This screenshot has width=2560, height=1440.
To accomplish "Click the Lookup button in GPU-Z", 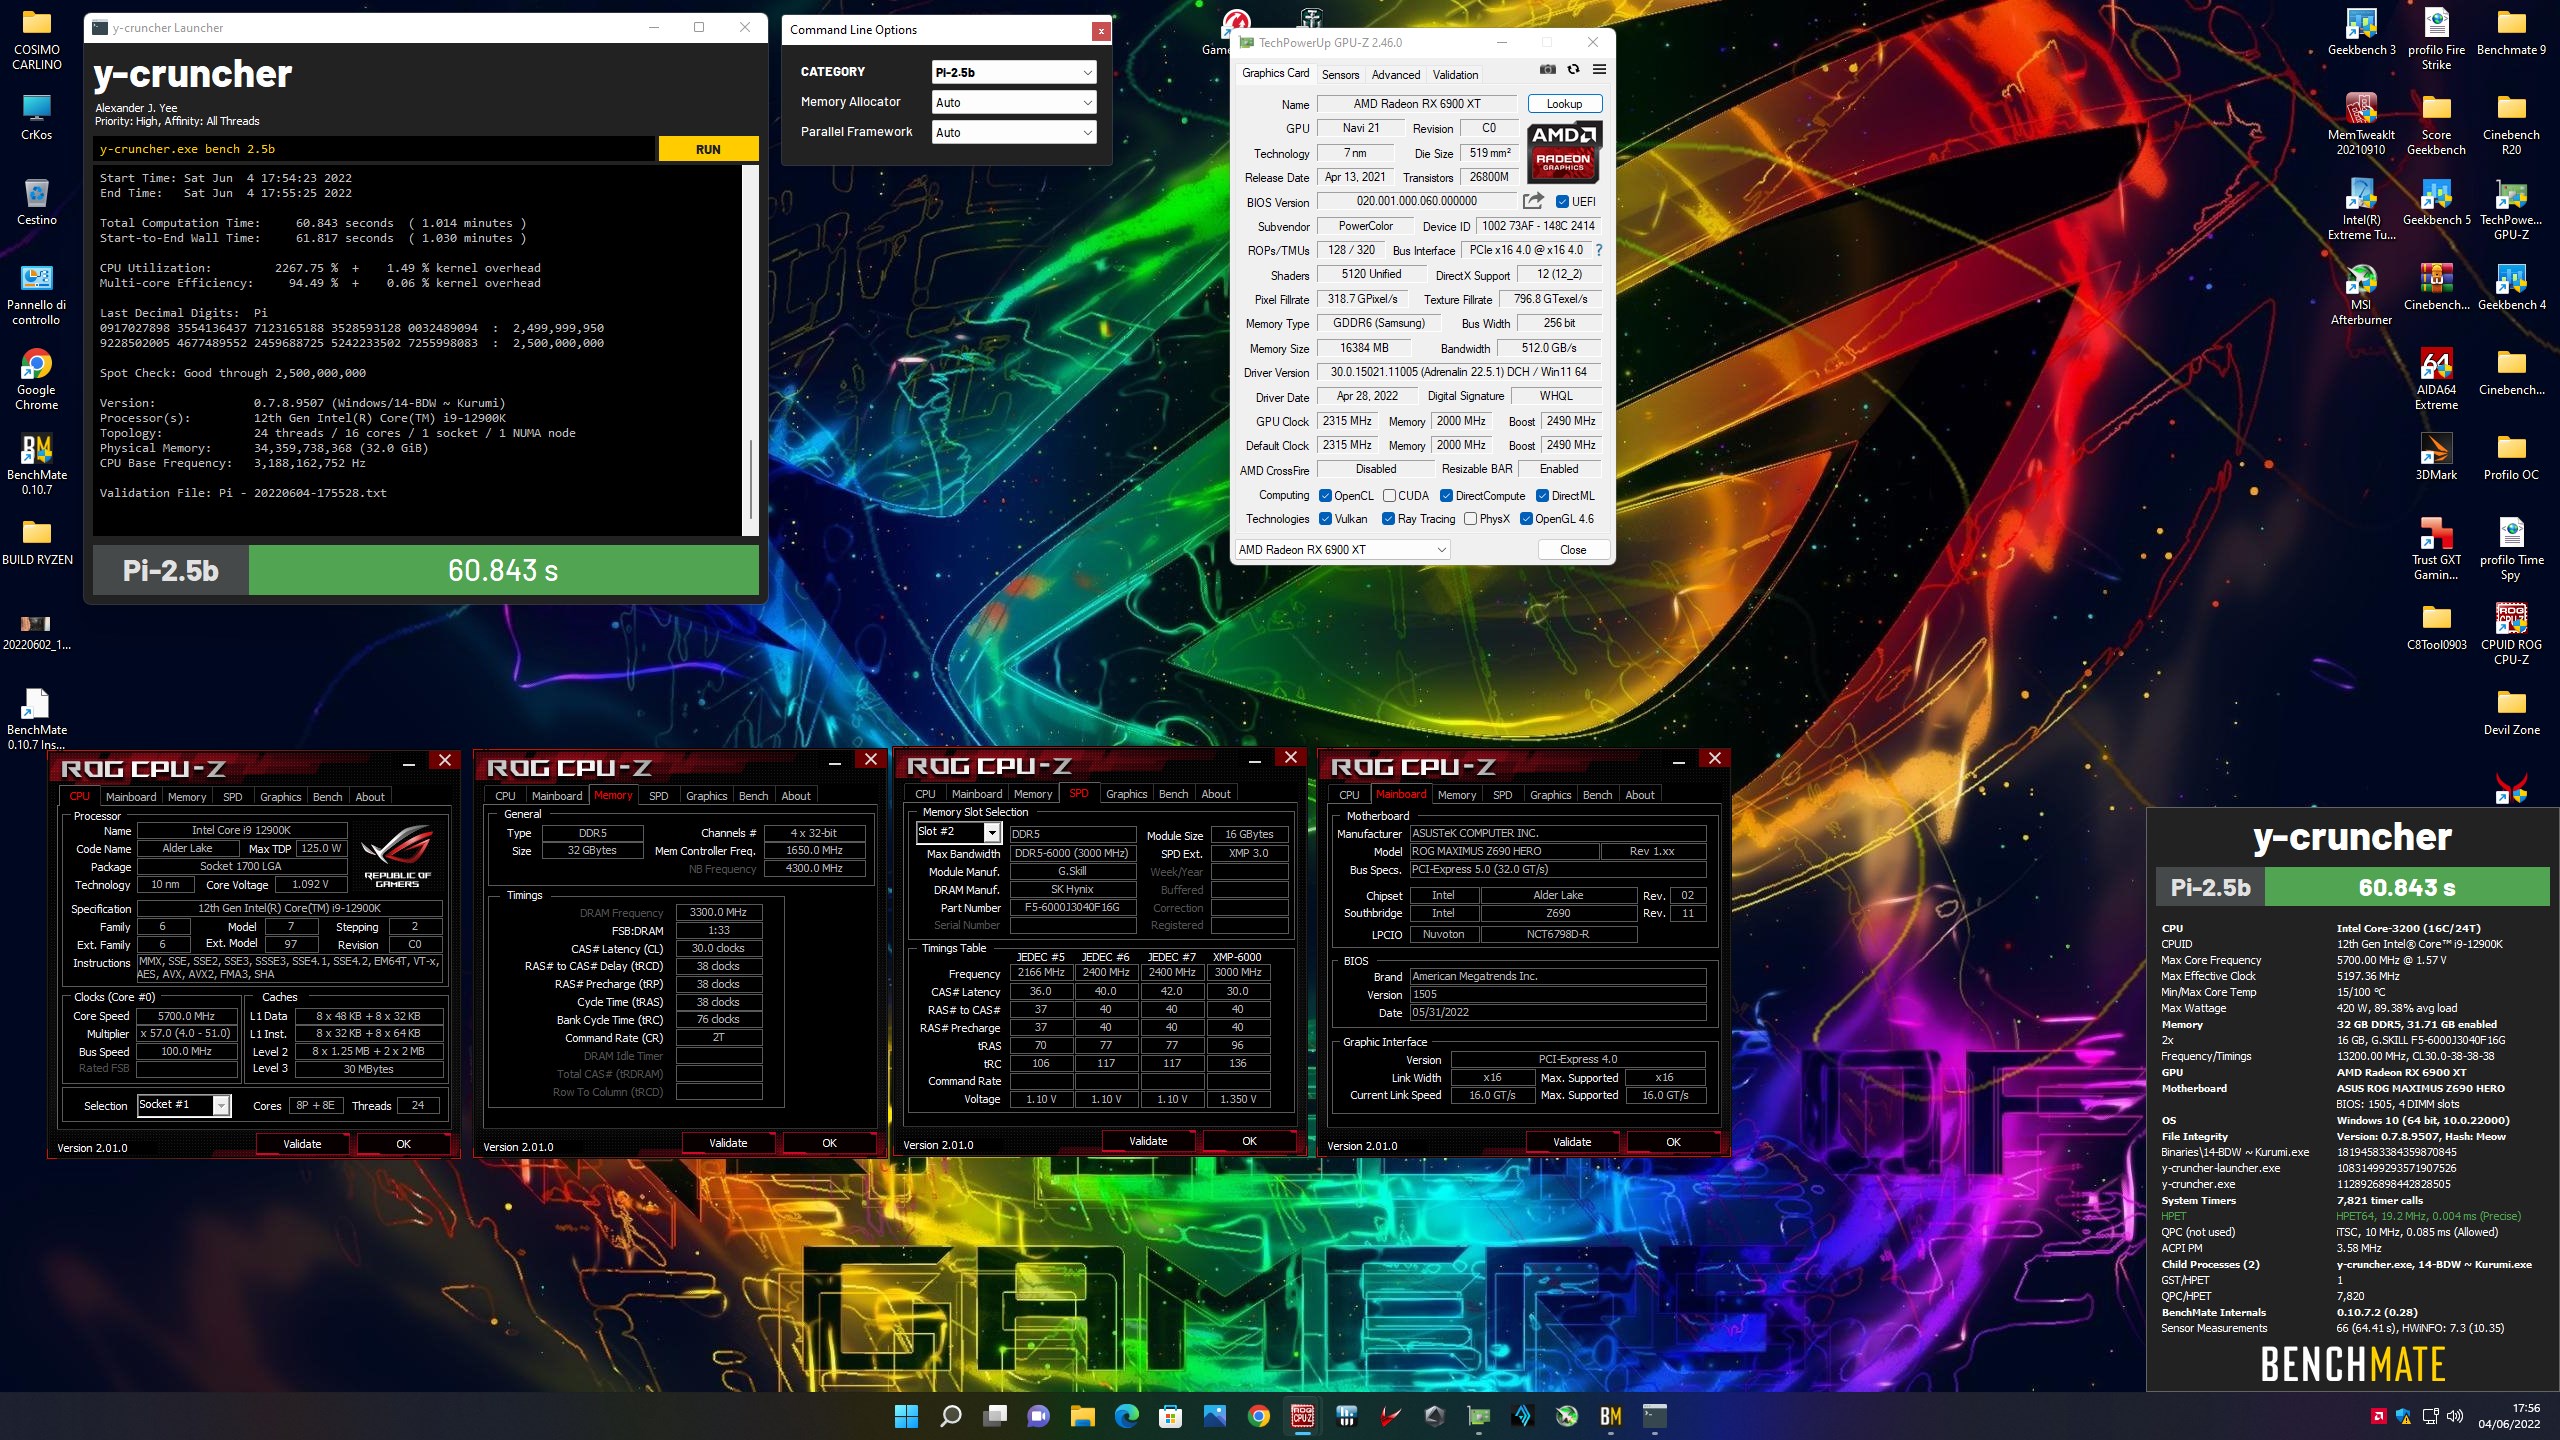I will click(1564, 104).
